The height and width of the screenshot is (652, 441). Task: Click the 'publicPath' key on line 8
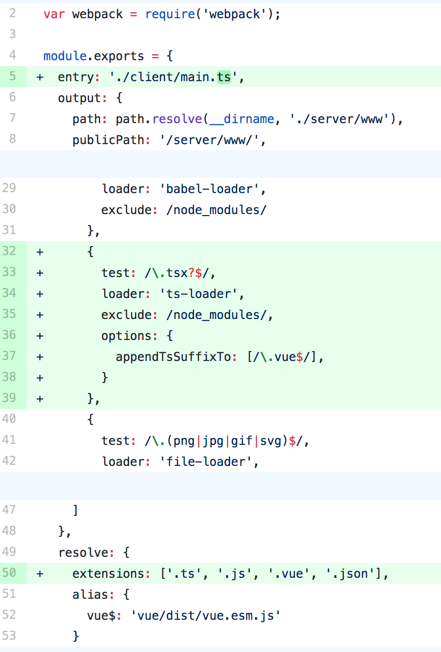click(x=108, y=140)
